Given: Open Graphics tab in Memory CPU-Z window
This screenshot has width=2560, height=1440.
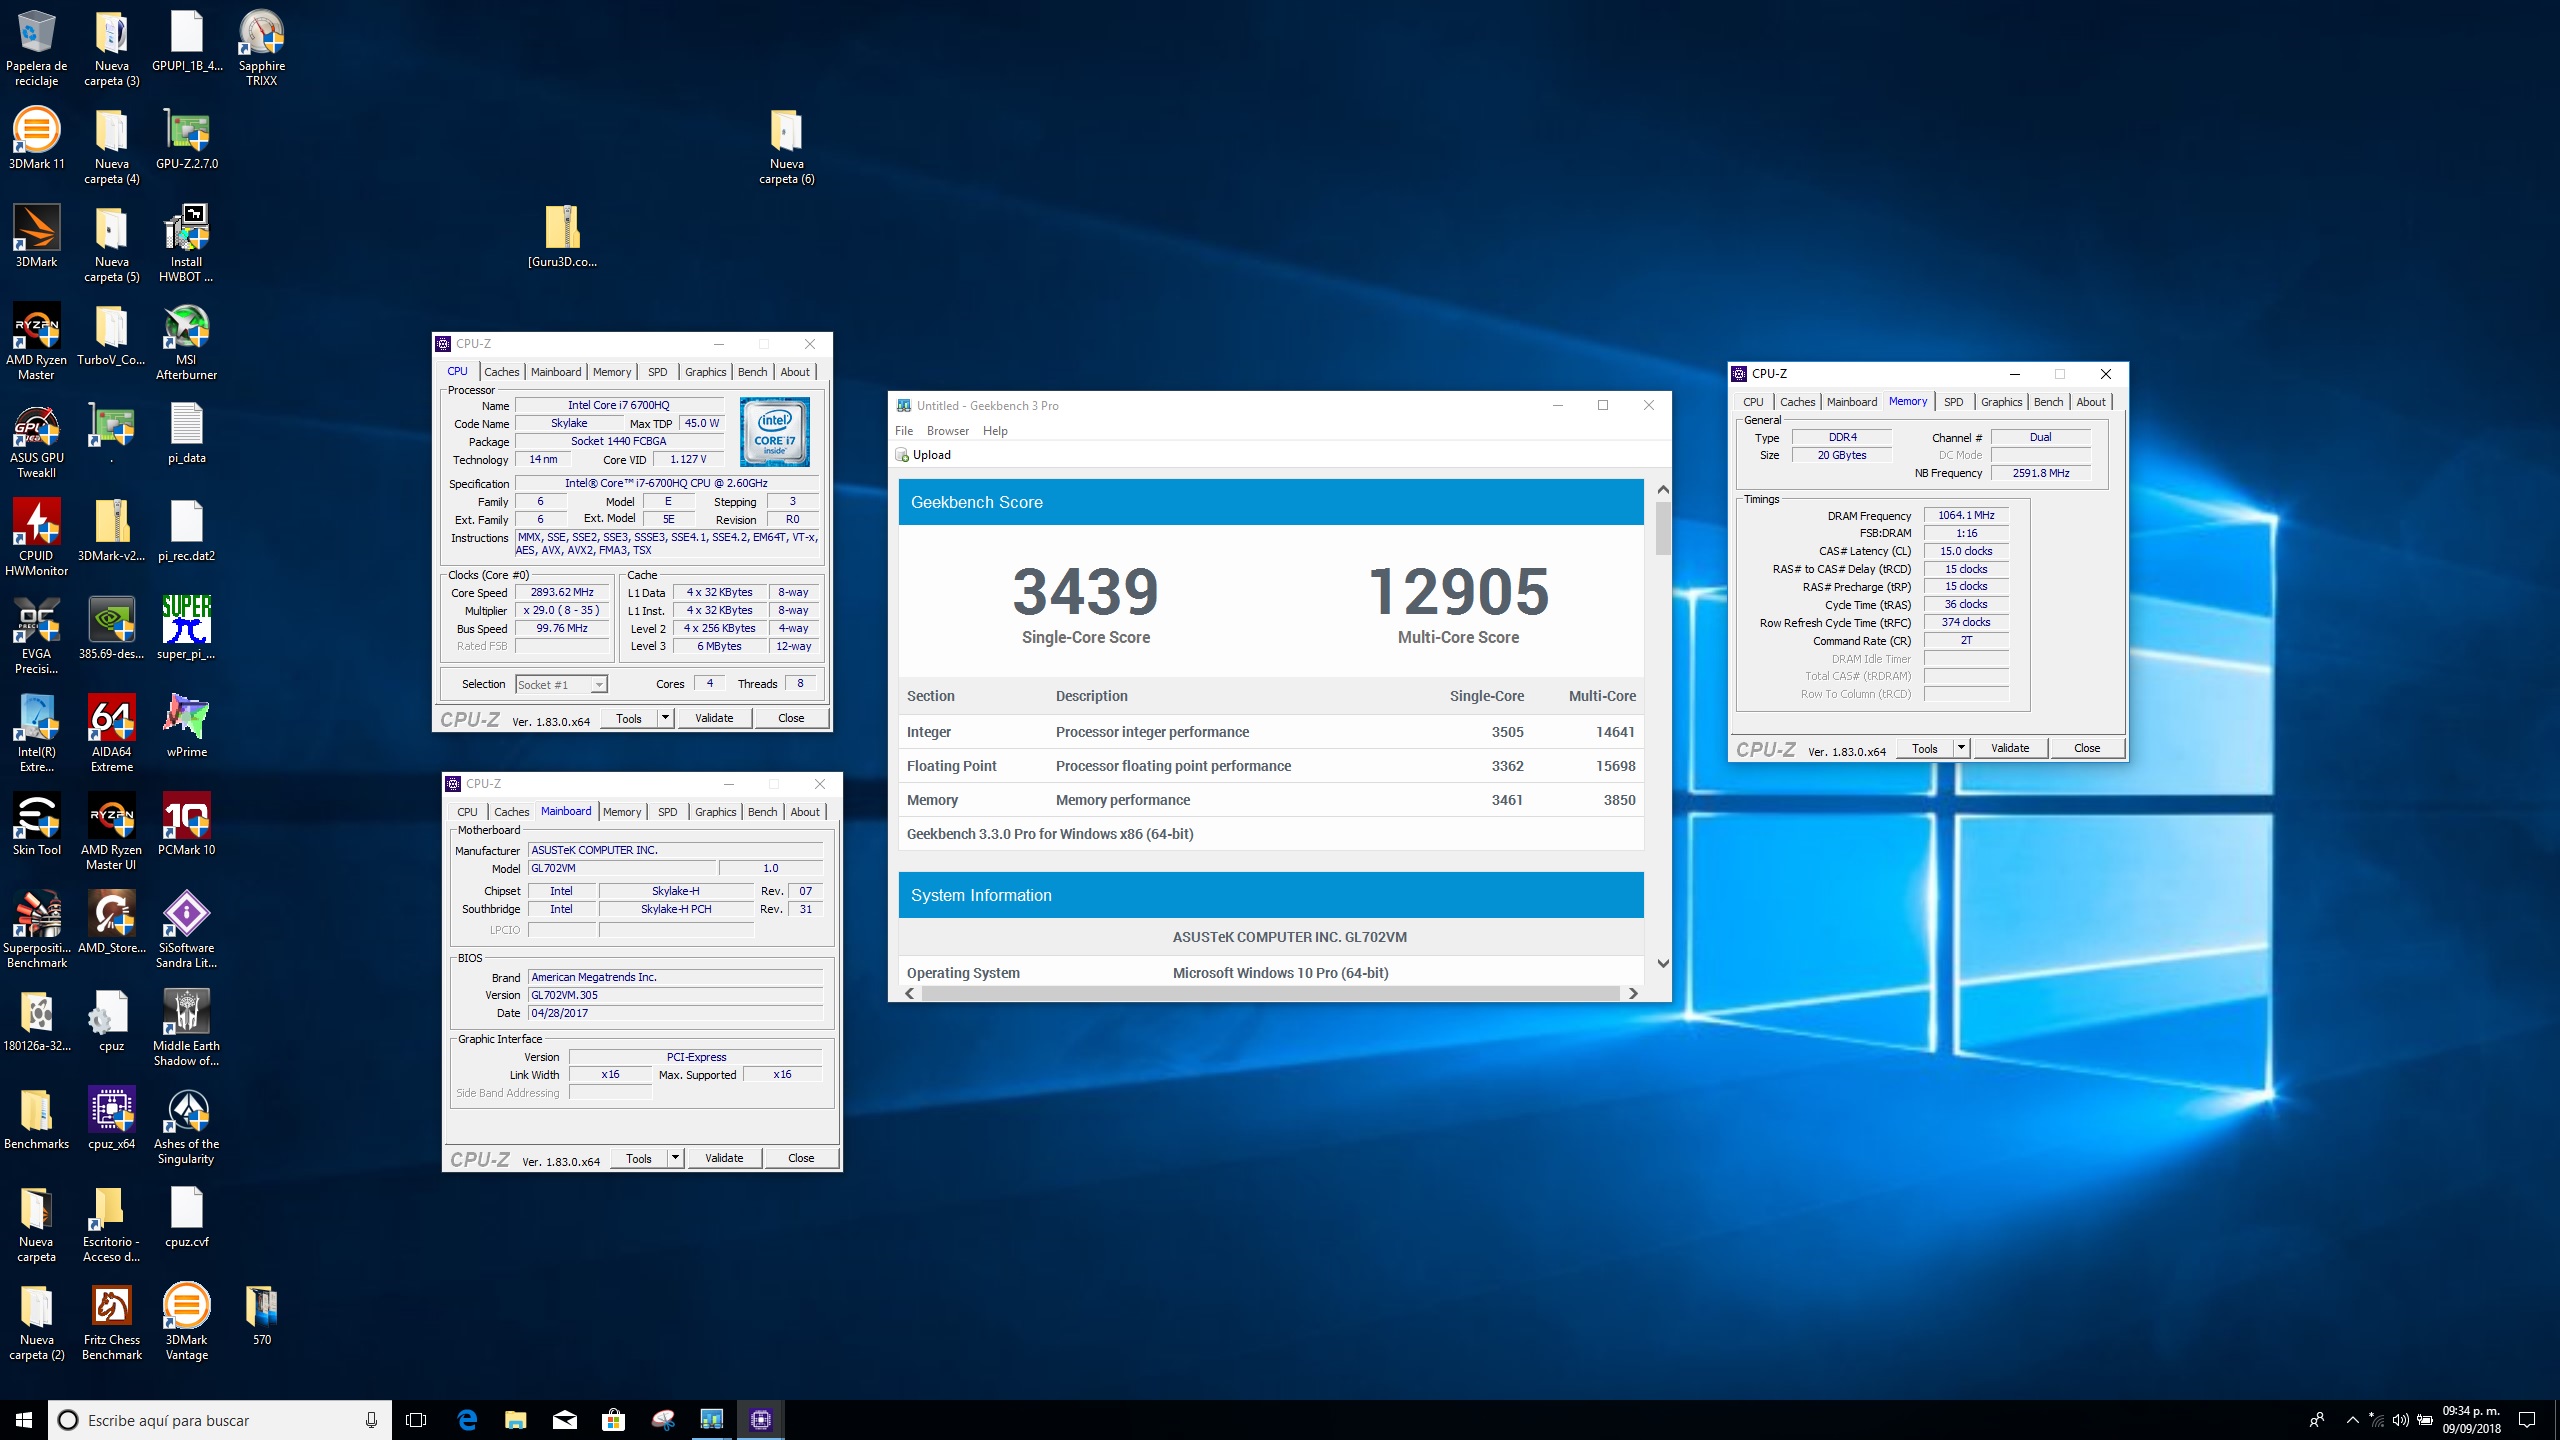Looking at the screenshot, I should pyautogui.click(x=2001, y=402).
